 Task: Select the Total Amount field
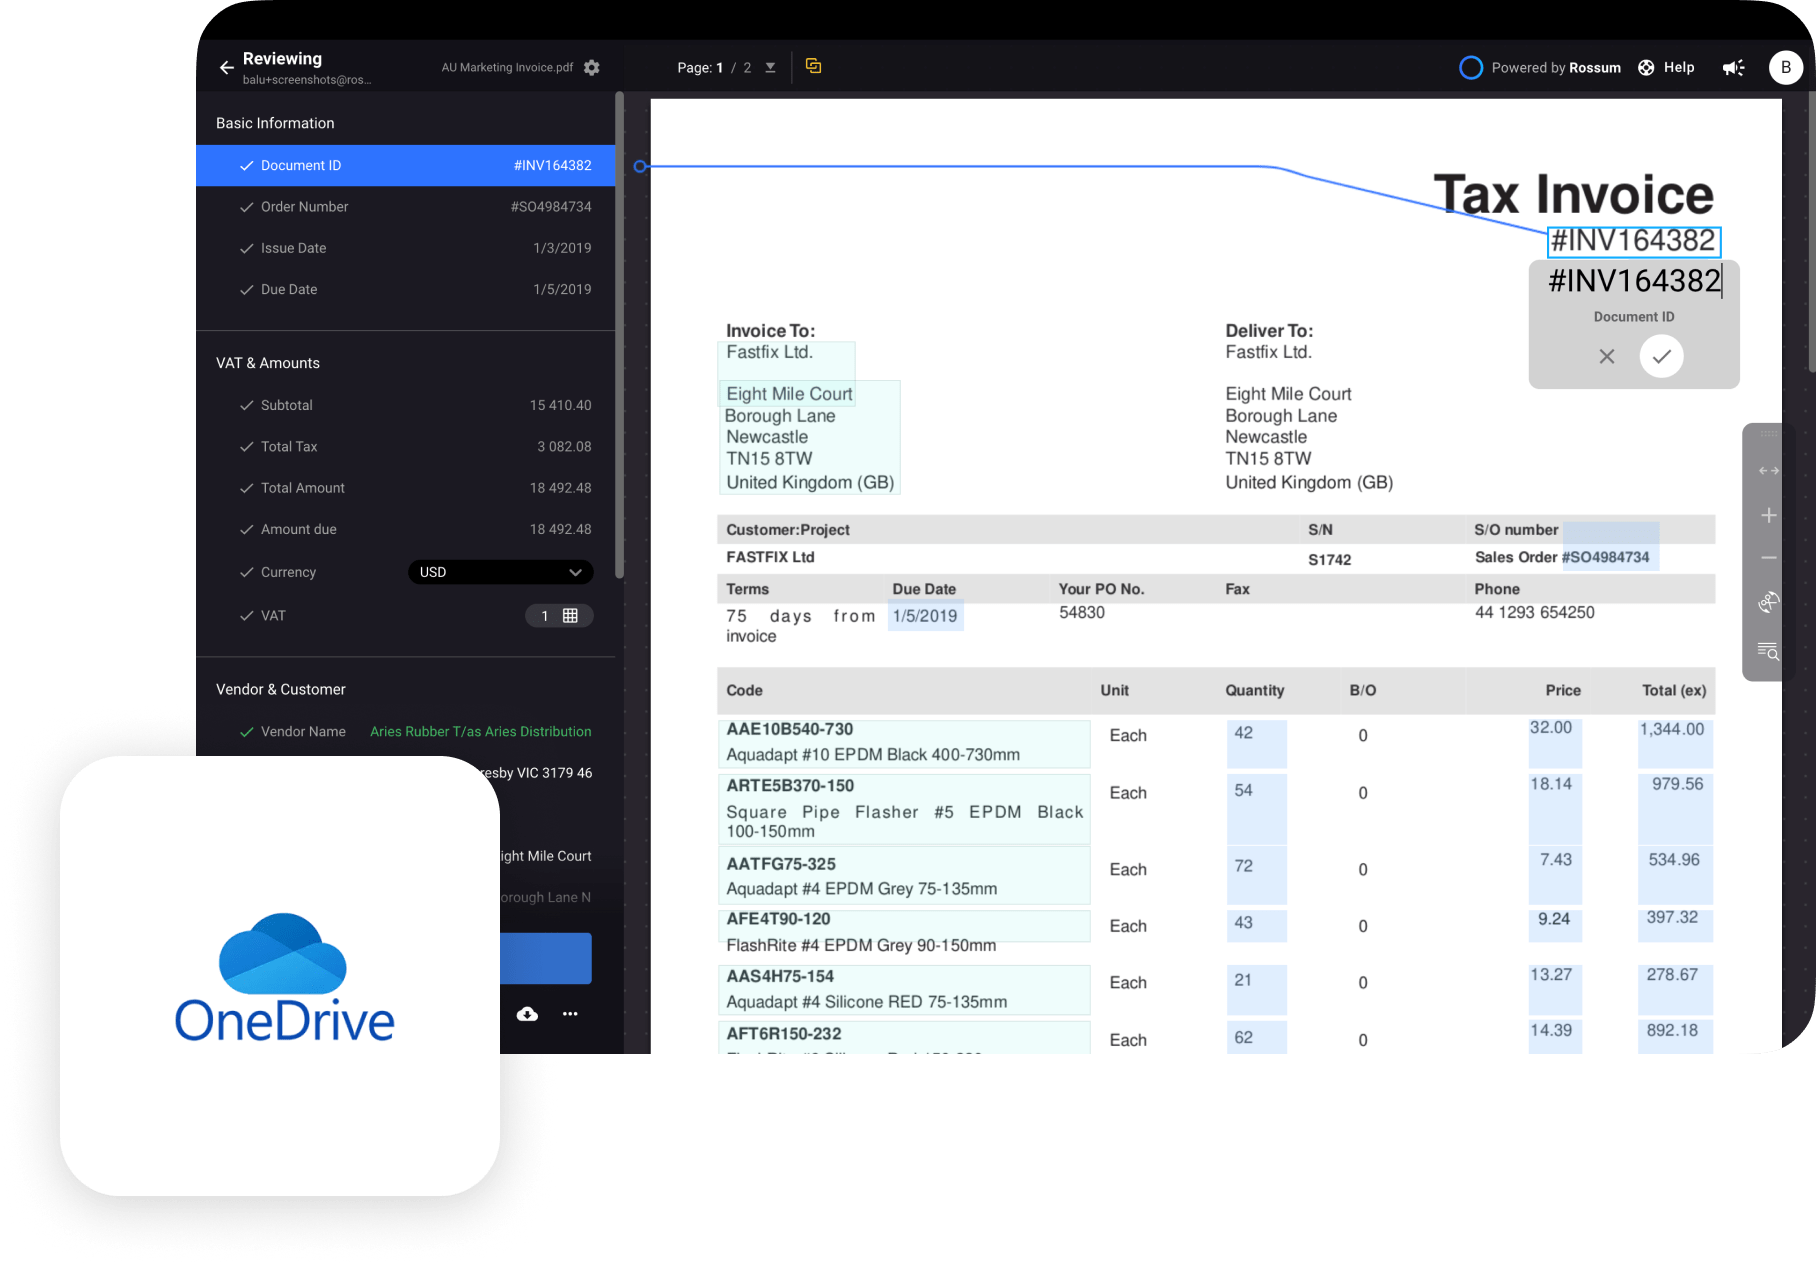[405, 488]
